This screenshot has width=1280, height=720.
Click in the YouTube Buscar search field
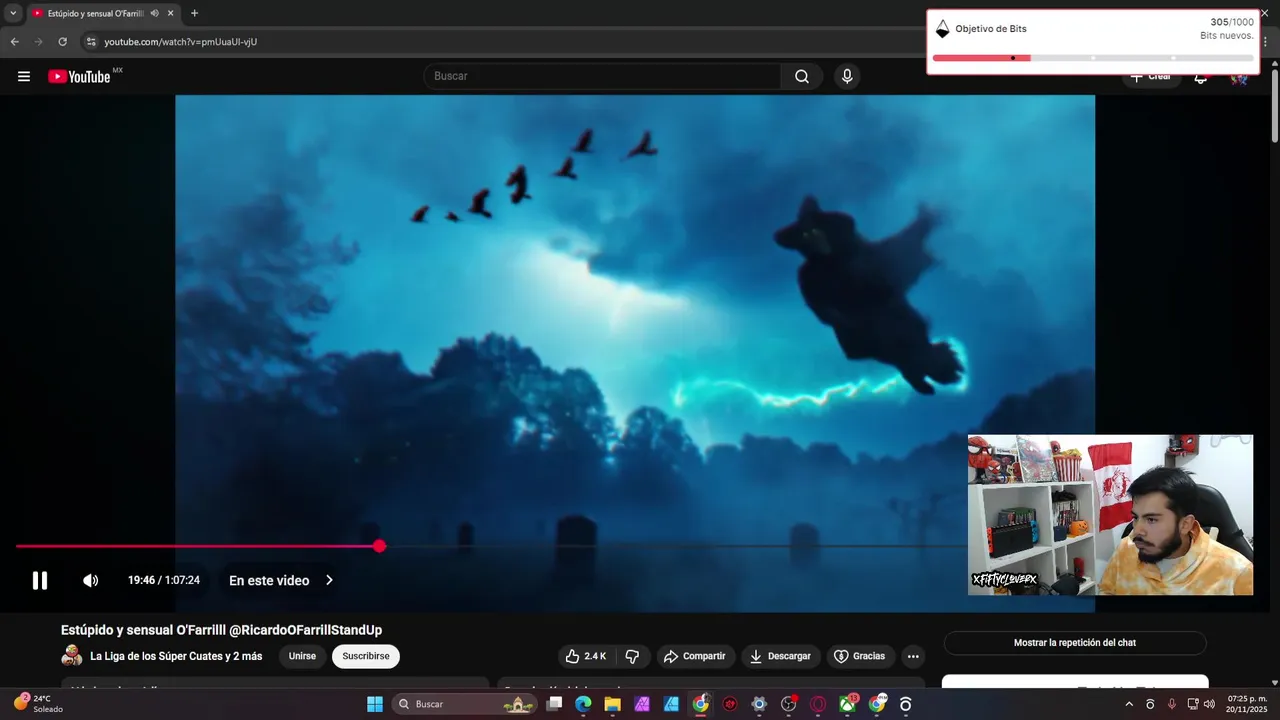click(603, 76)
